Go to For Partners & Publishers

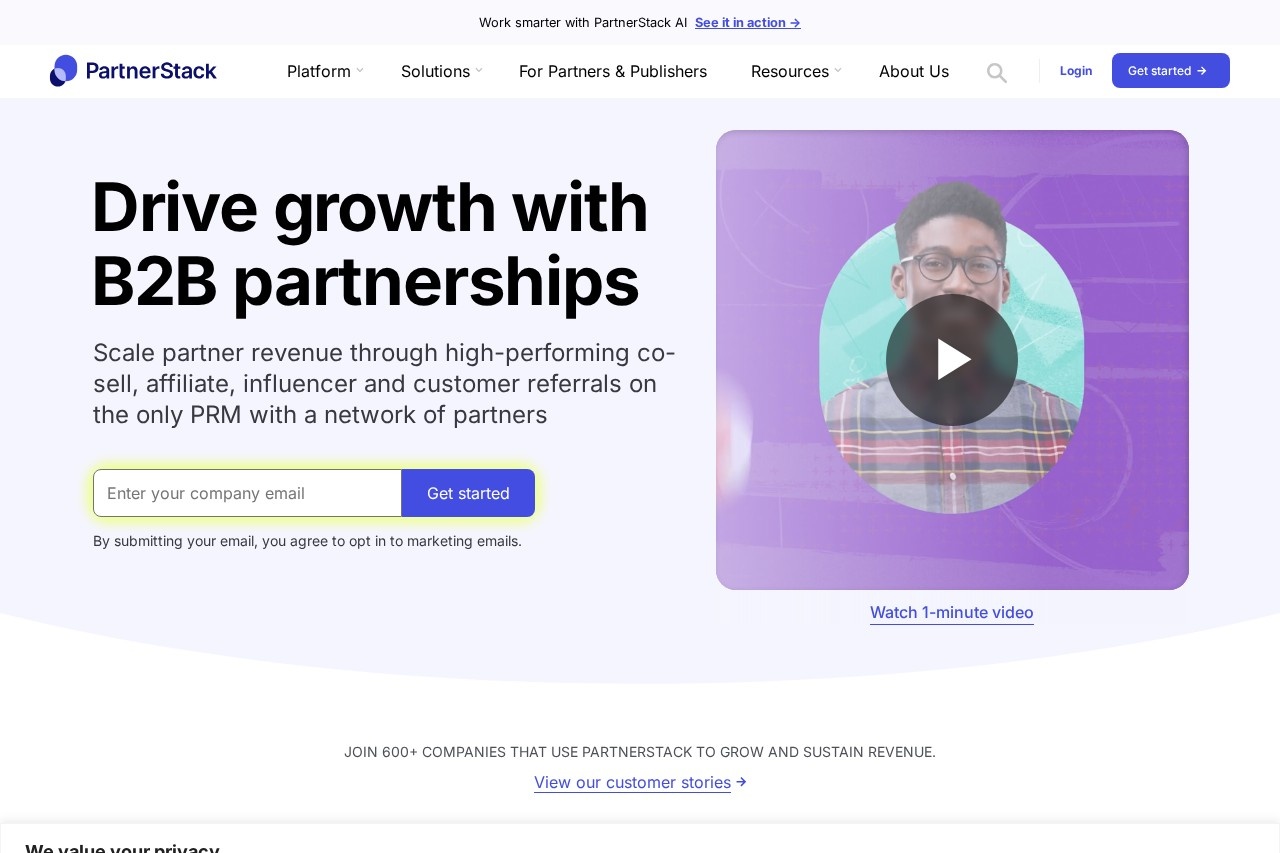613,71
